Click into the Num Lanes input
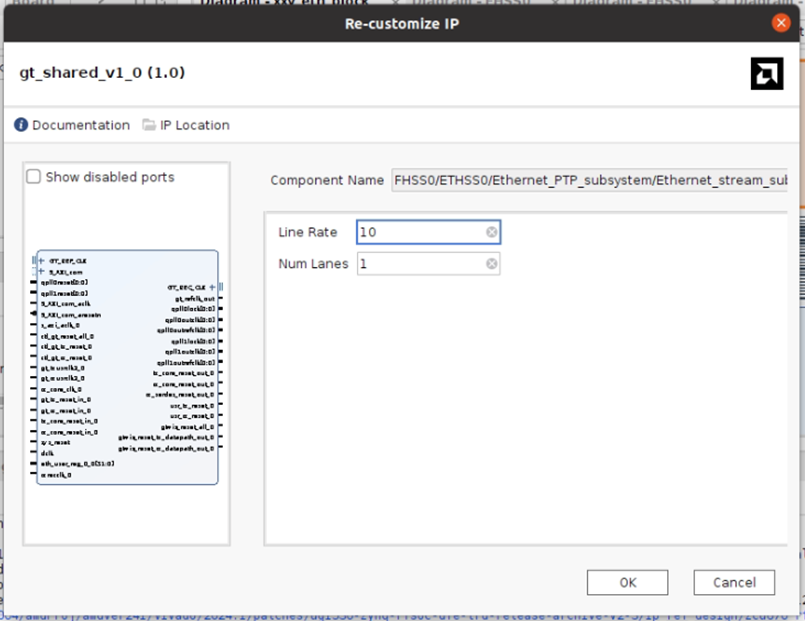Screen dimensions: 805x621 [x=420, y=264]
